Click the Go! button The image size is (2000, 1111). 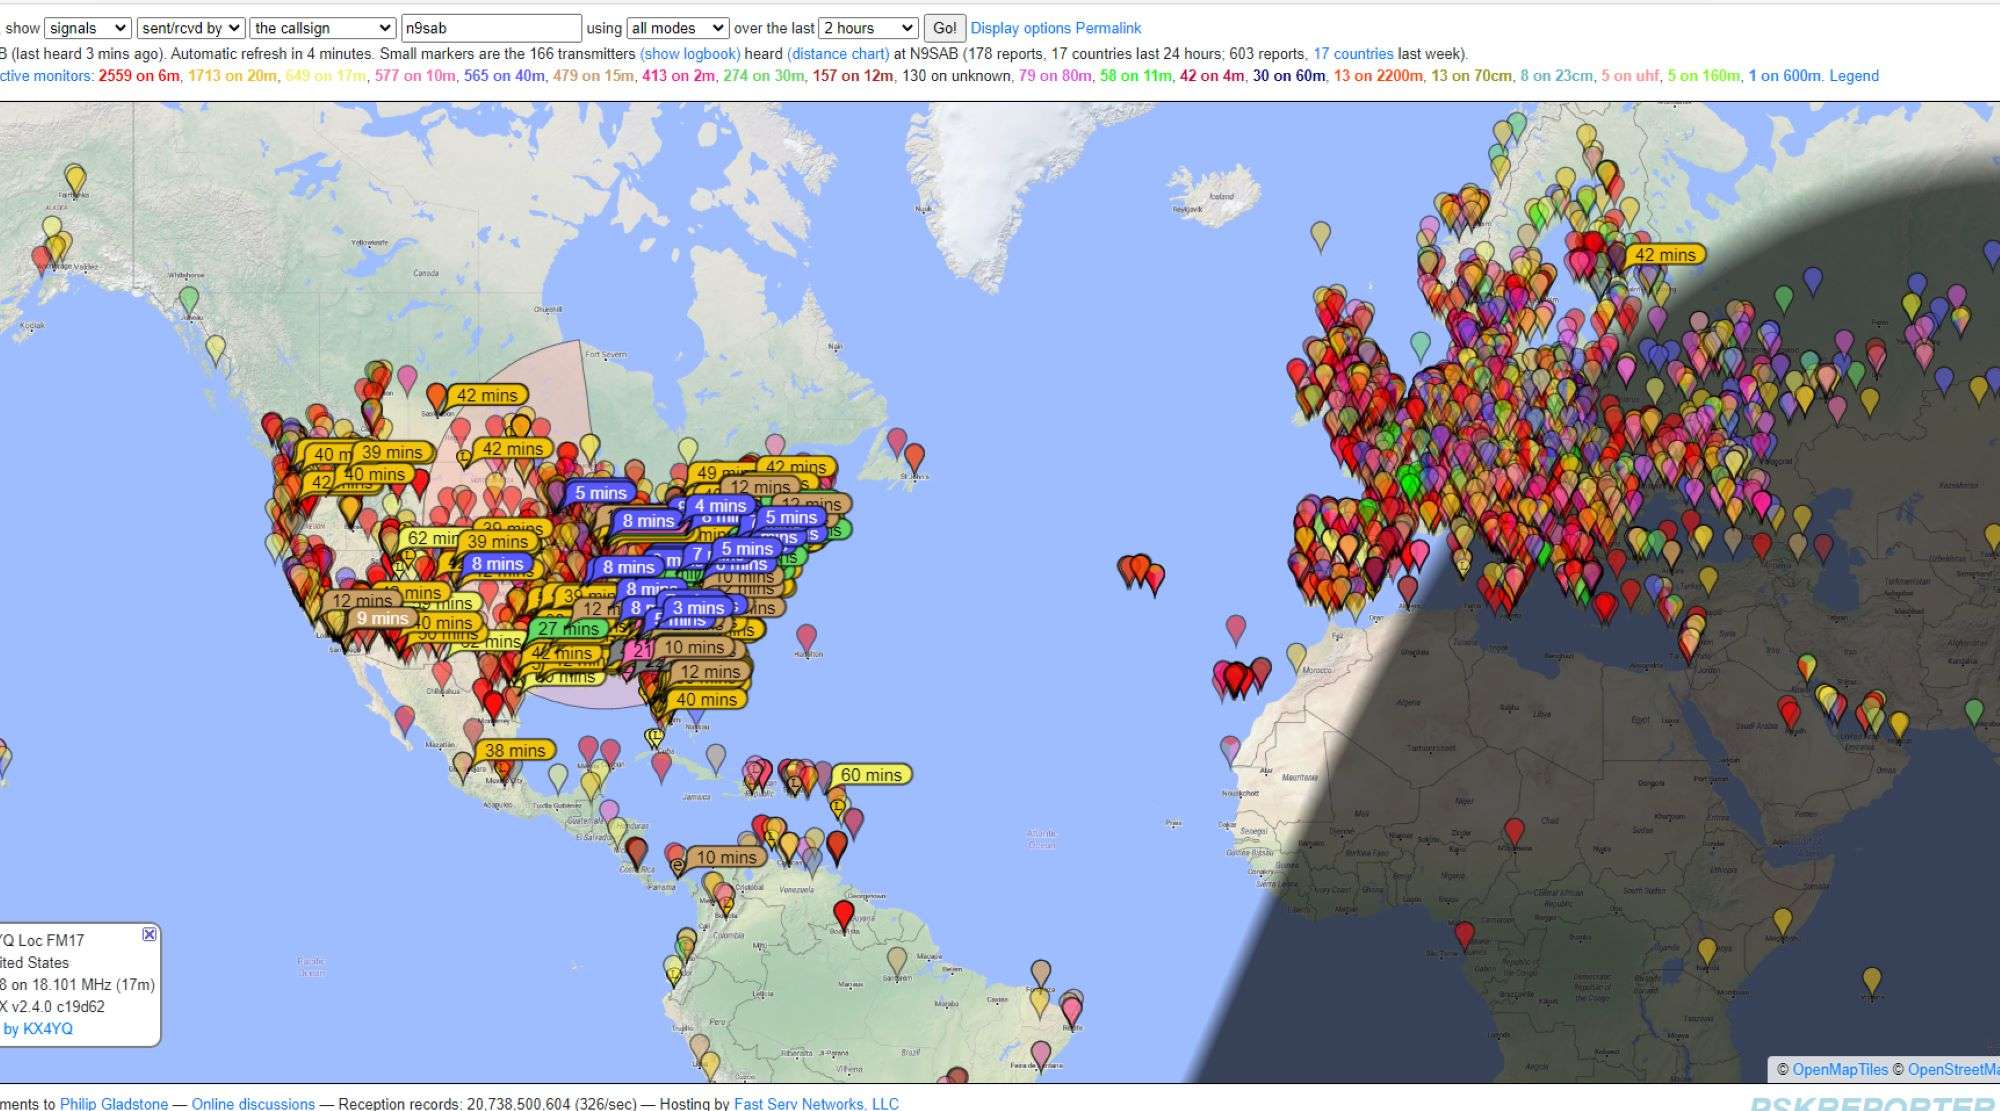click(x=944, y=28)
